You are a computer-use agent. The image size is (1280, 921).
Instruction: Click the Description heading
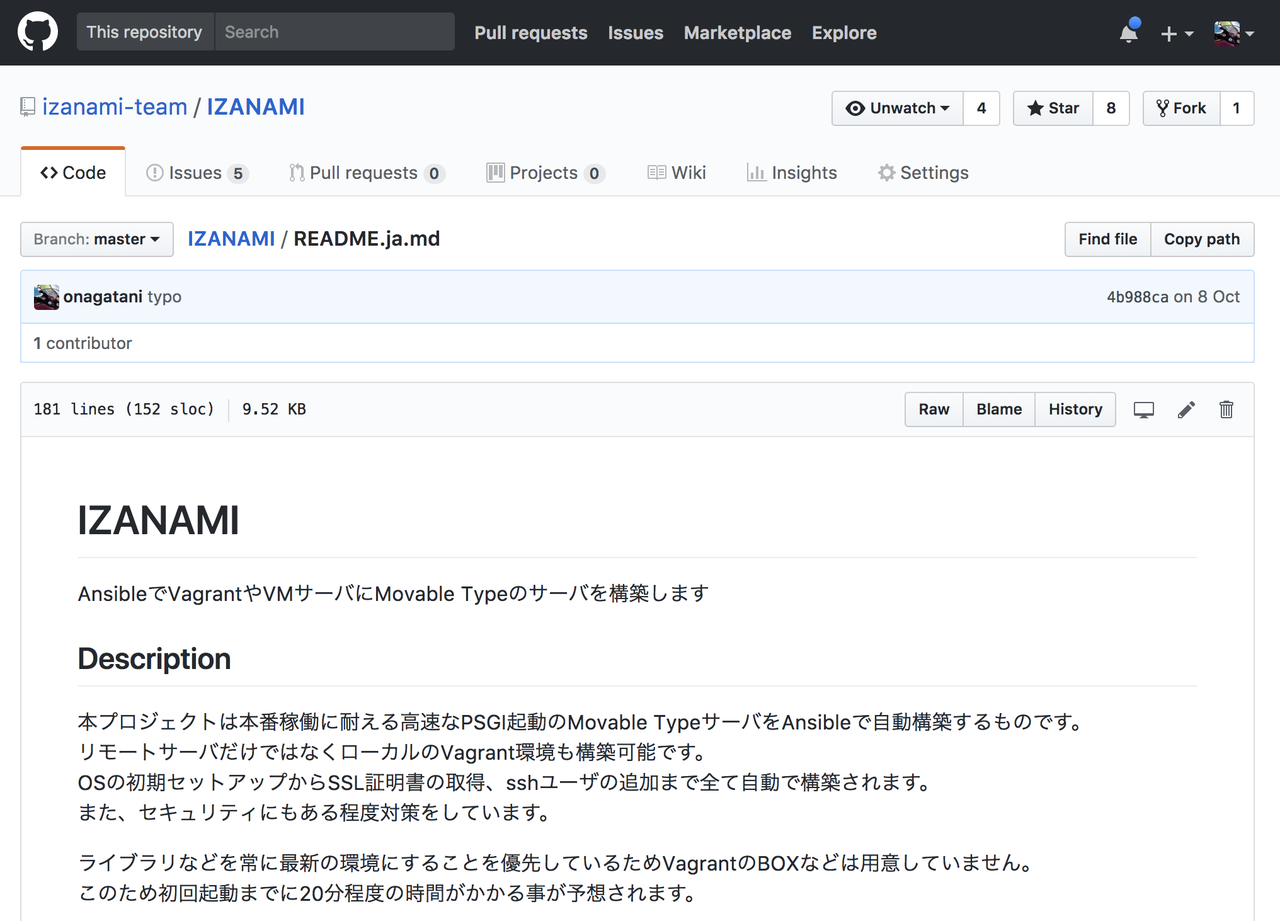click(154, 659)
